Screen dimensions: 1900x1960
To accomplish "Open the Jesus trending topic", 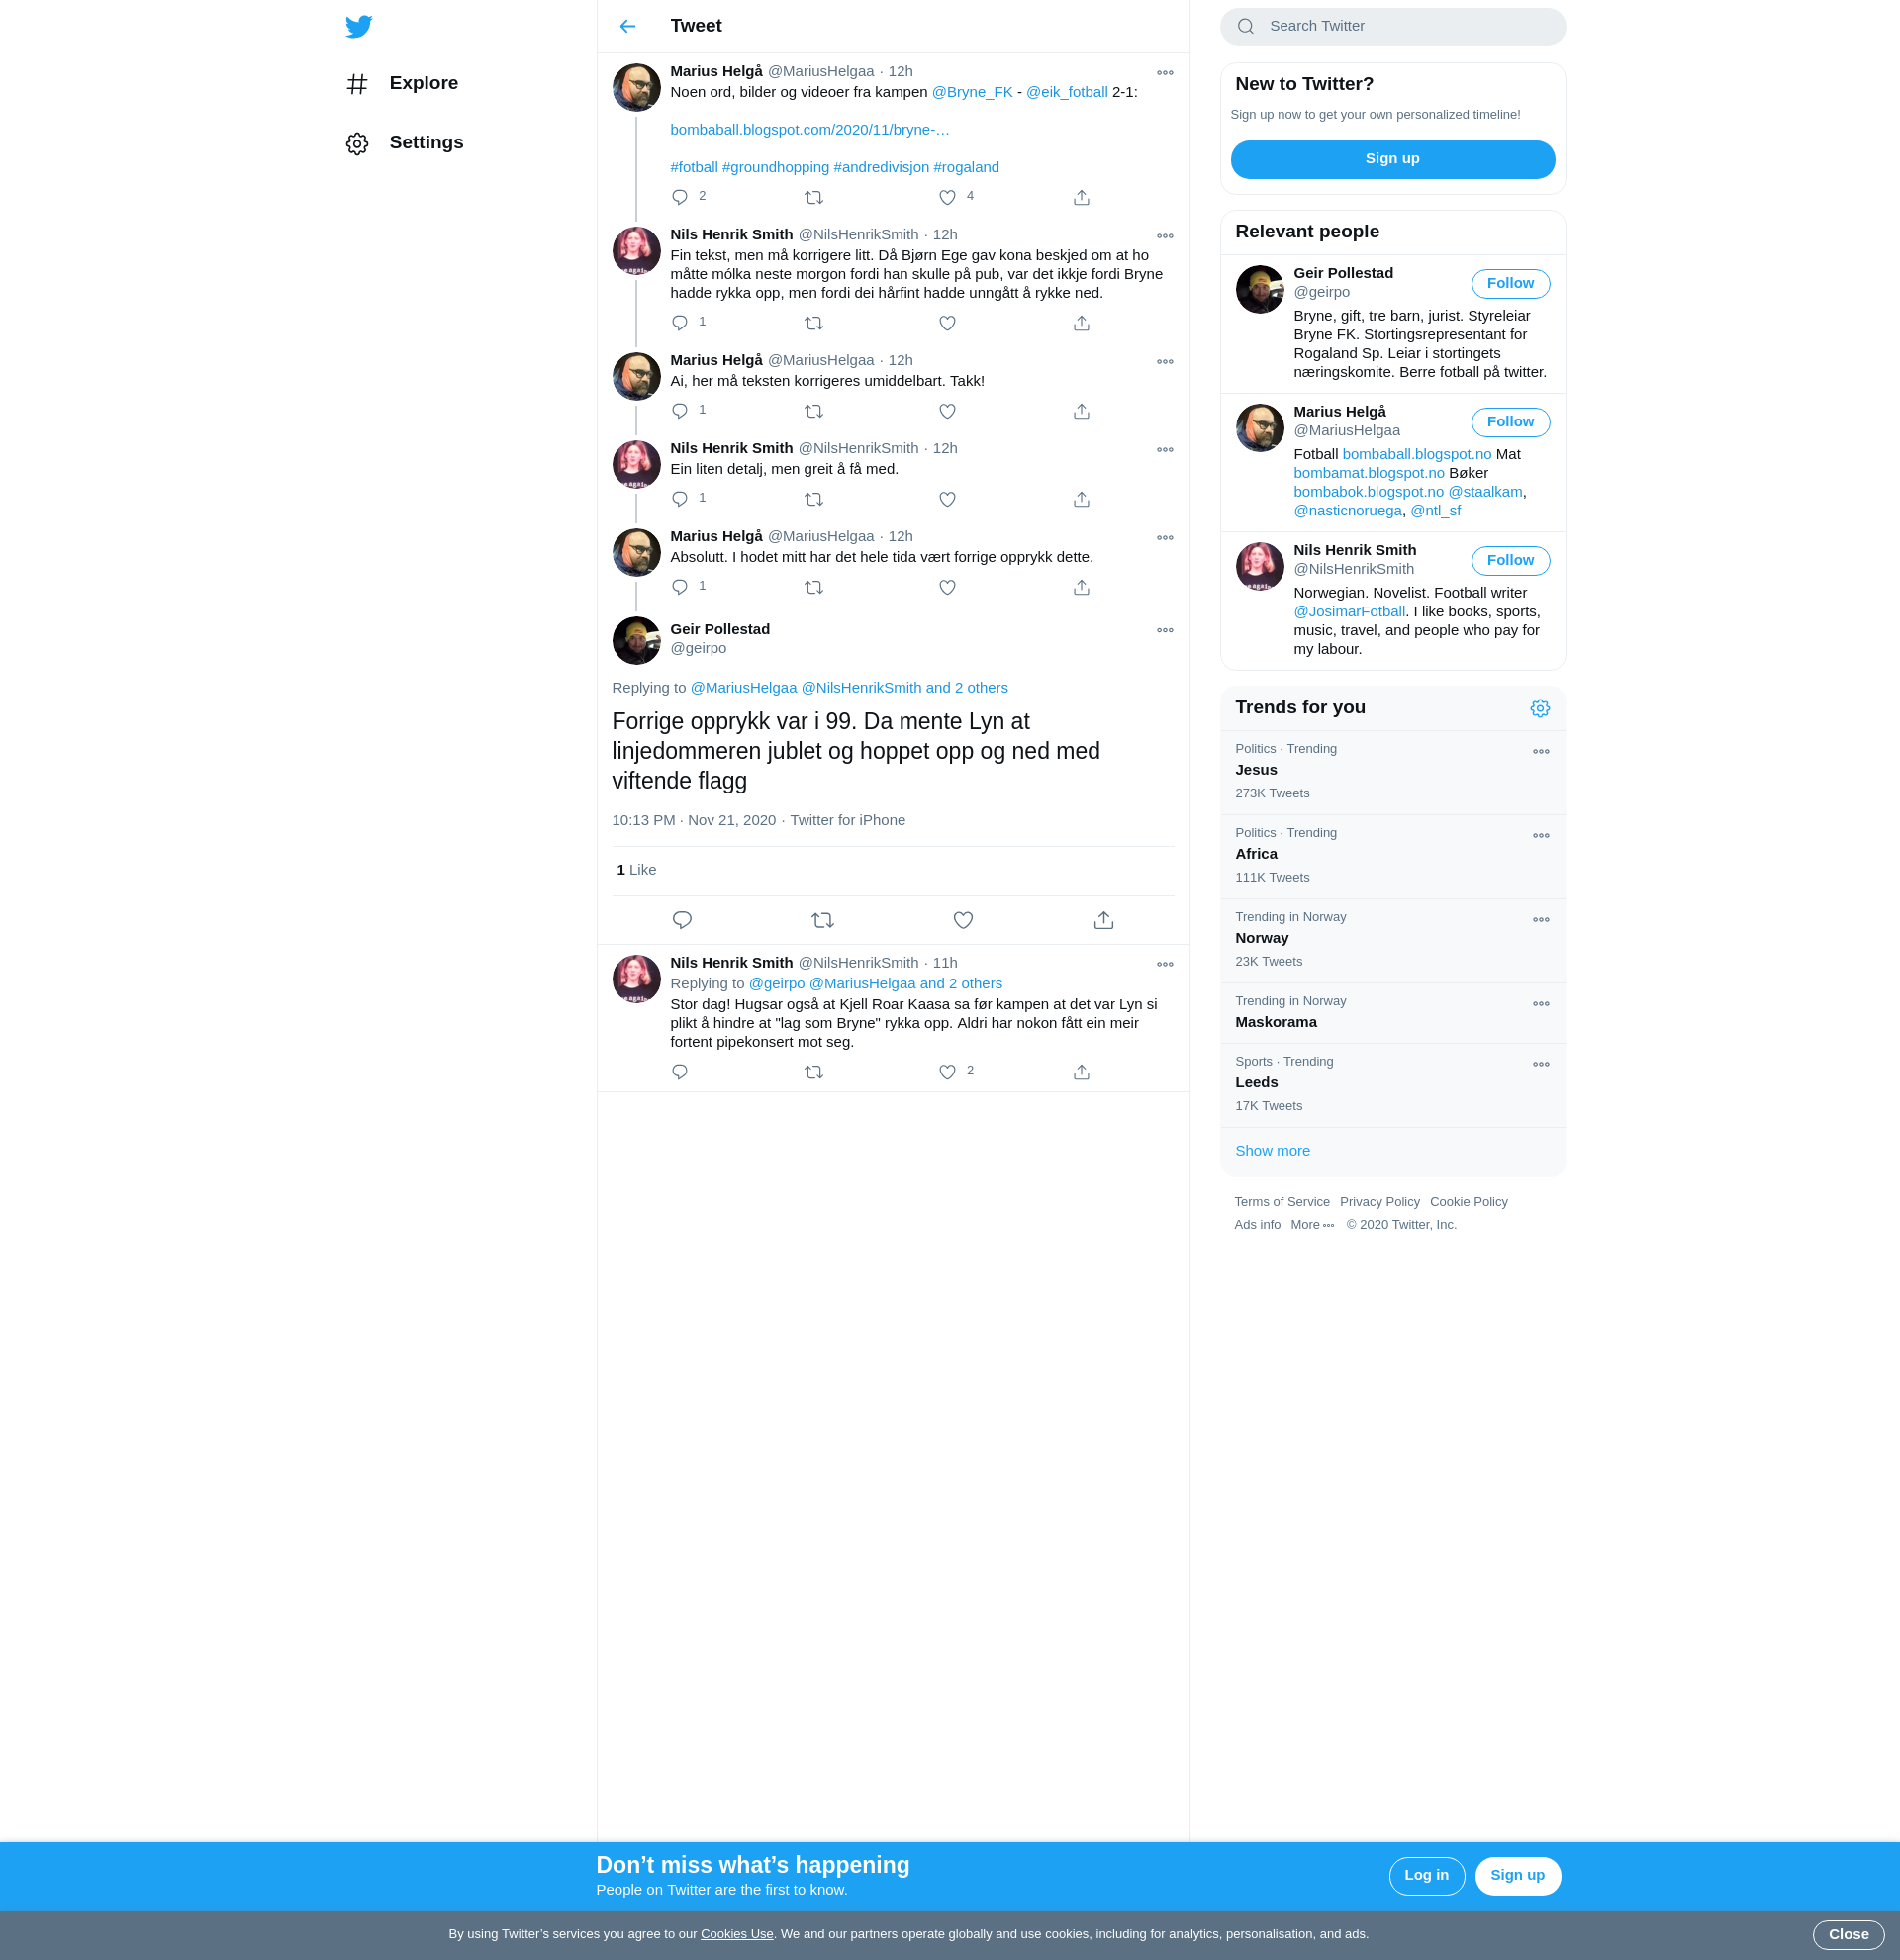I will 1392,772.
